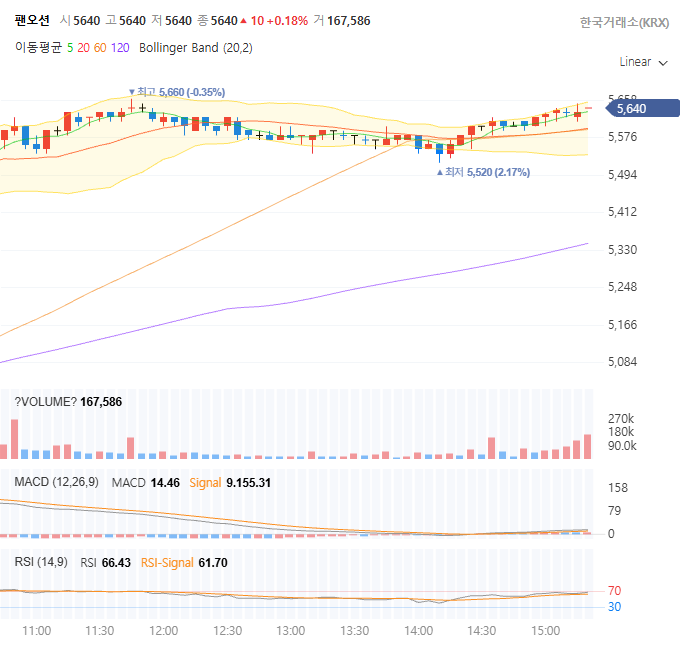Click the MACD (12,26,9) indicator label
This screenshot has height=653, width=685.
[56, 482]
